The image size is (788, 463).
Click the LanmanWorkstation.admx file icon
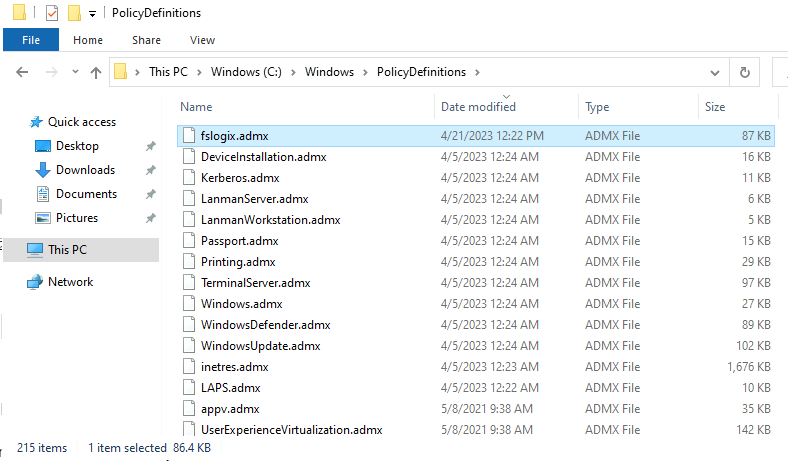pyautogui.click(x=189, y=219)
